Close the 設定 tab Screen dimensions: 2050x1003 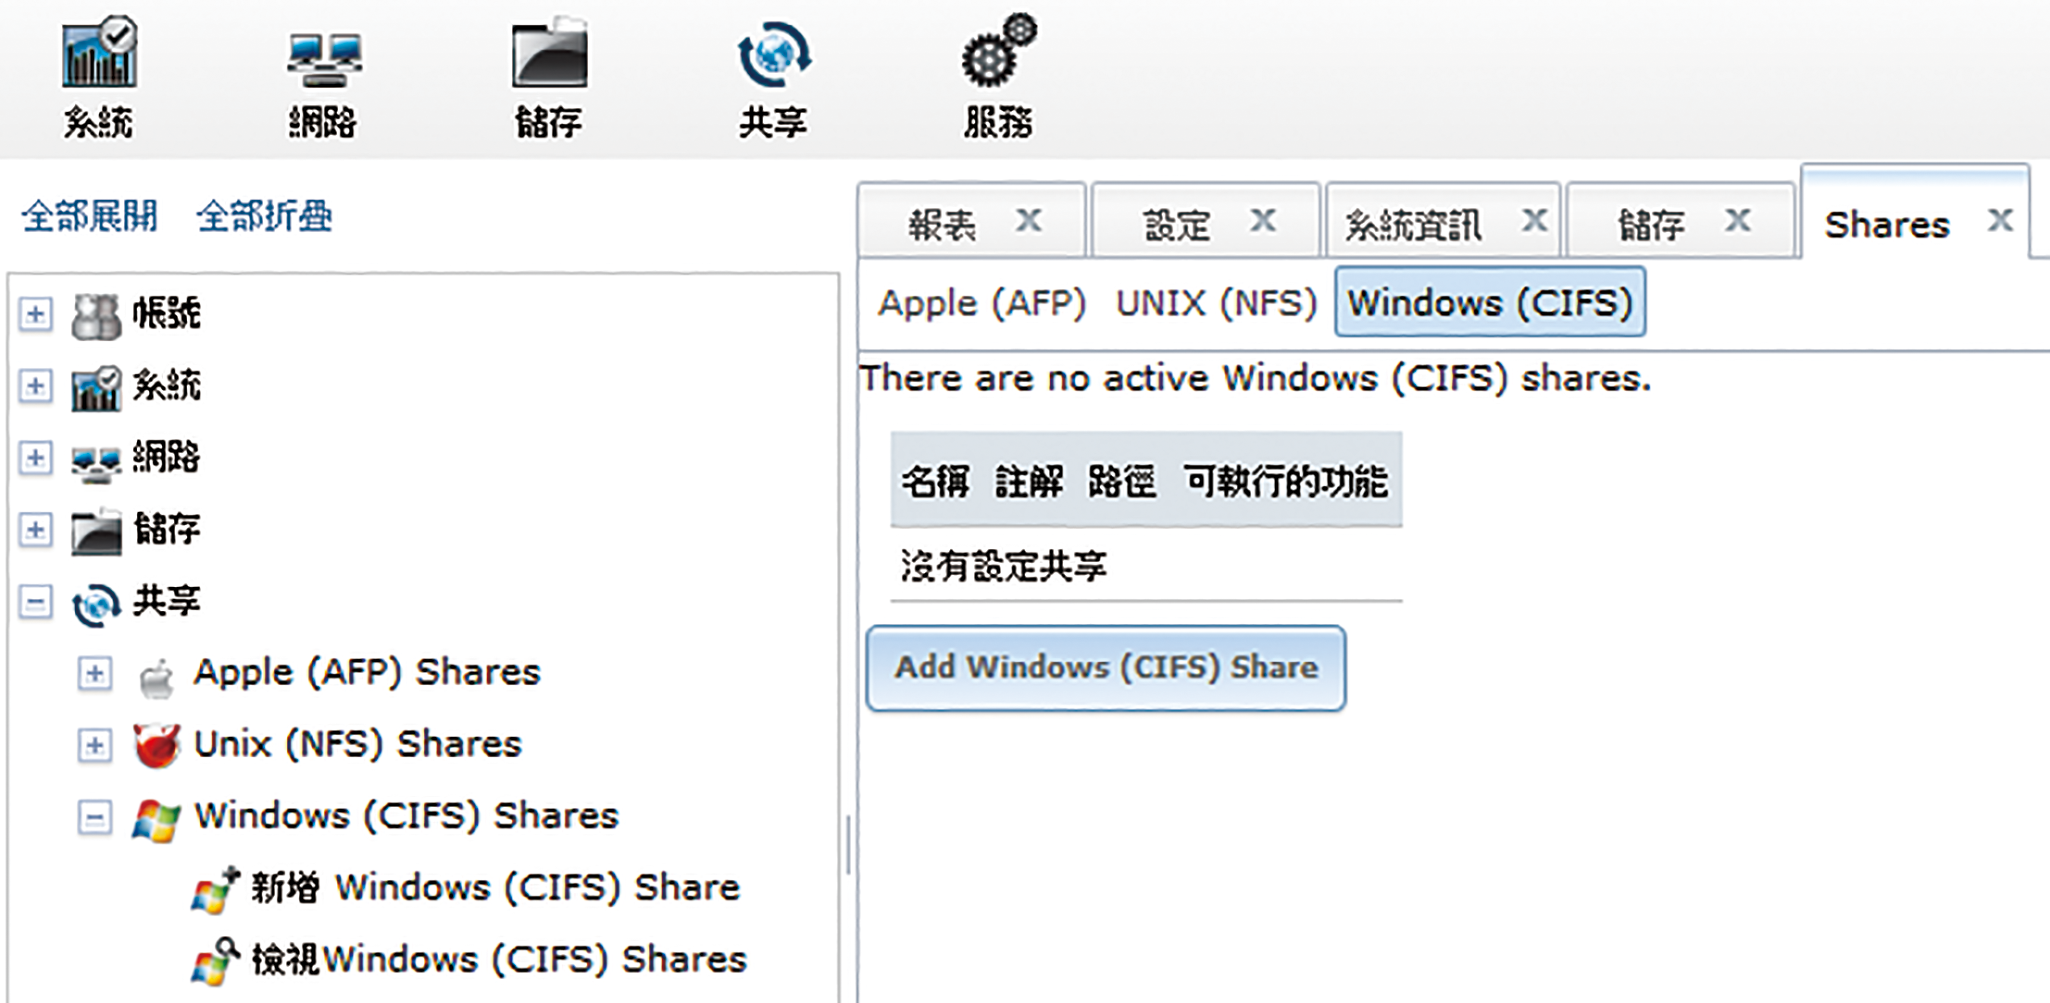(x=1264, y=219)
